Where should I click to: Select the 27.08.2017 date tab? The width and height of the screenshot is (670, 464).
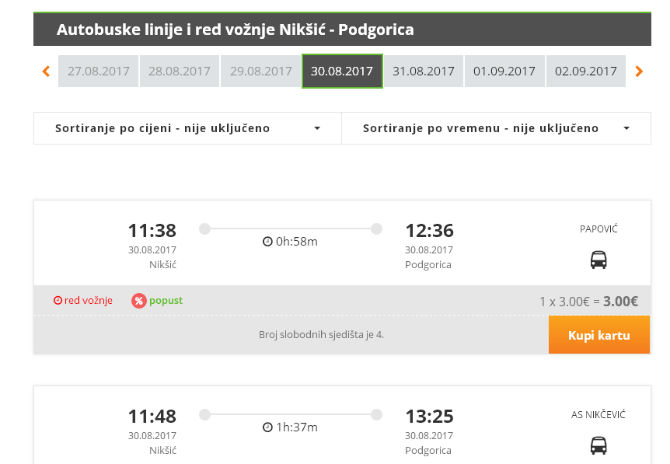pos(98,71)
